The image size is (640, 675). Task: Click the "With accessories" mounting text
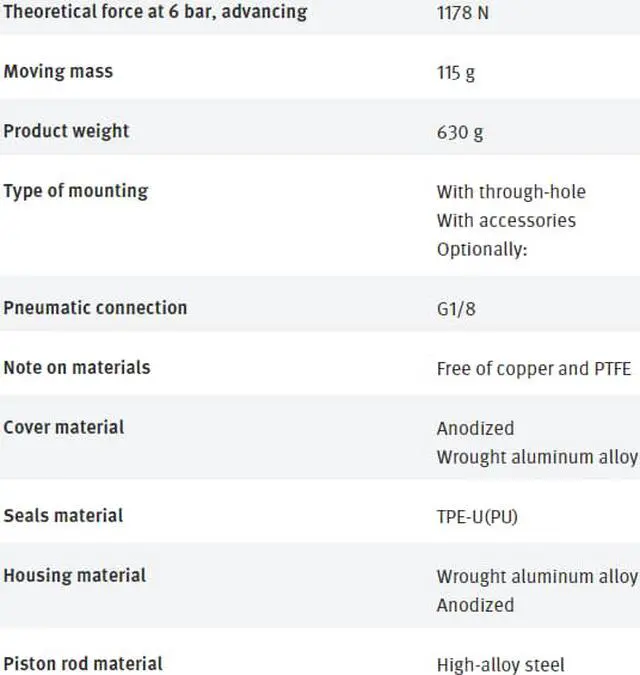pyautogui.click(x=506, y=220)
